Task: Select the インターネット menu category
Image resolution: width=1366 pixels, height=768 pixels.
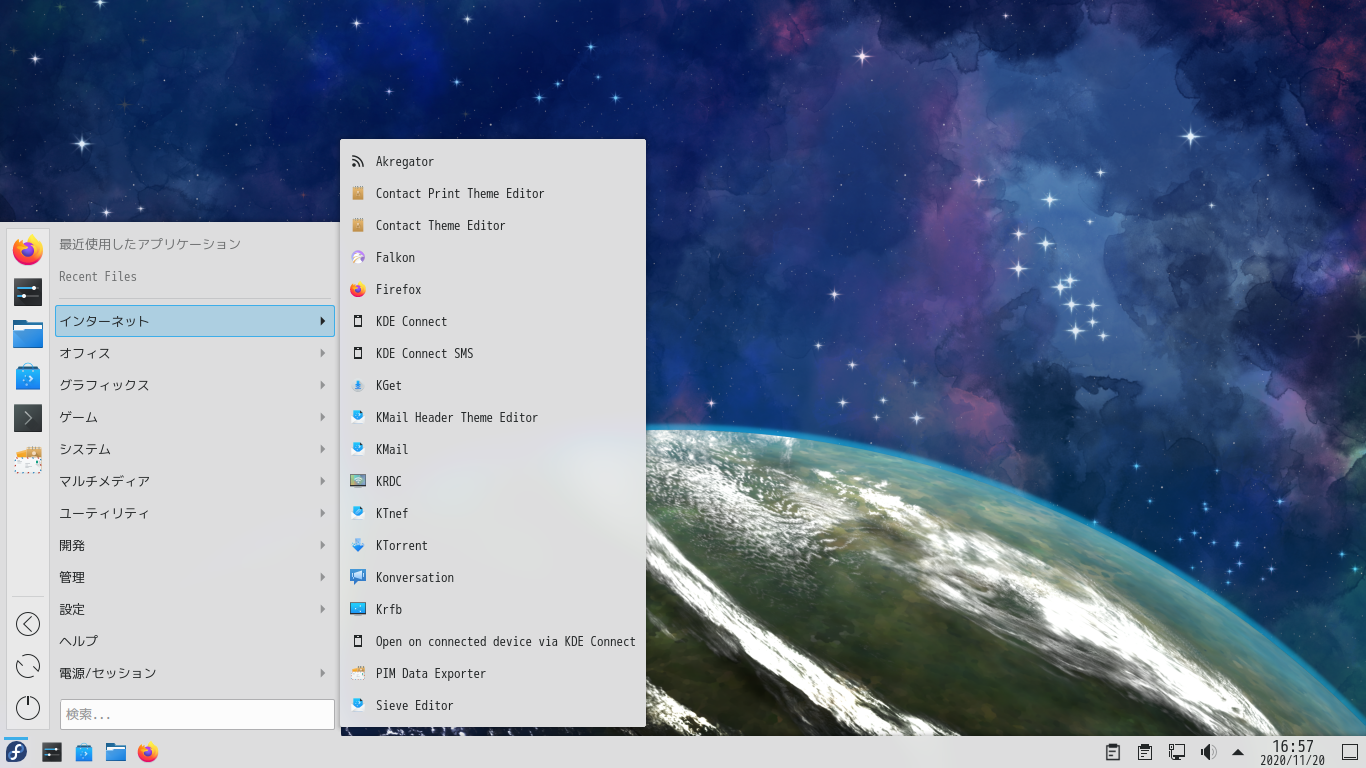Action: coord(195,321)
